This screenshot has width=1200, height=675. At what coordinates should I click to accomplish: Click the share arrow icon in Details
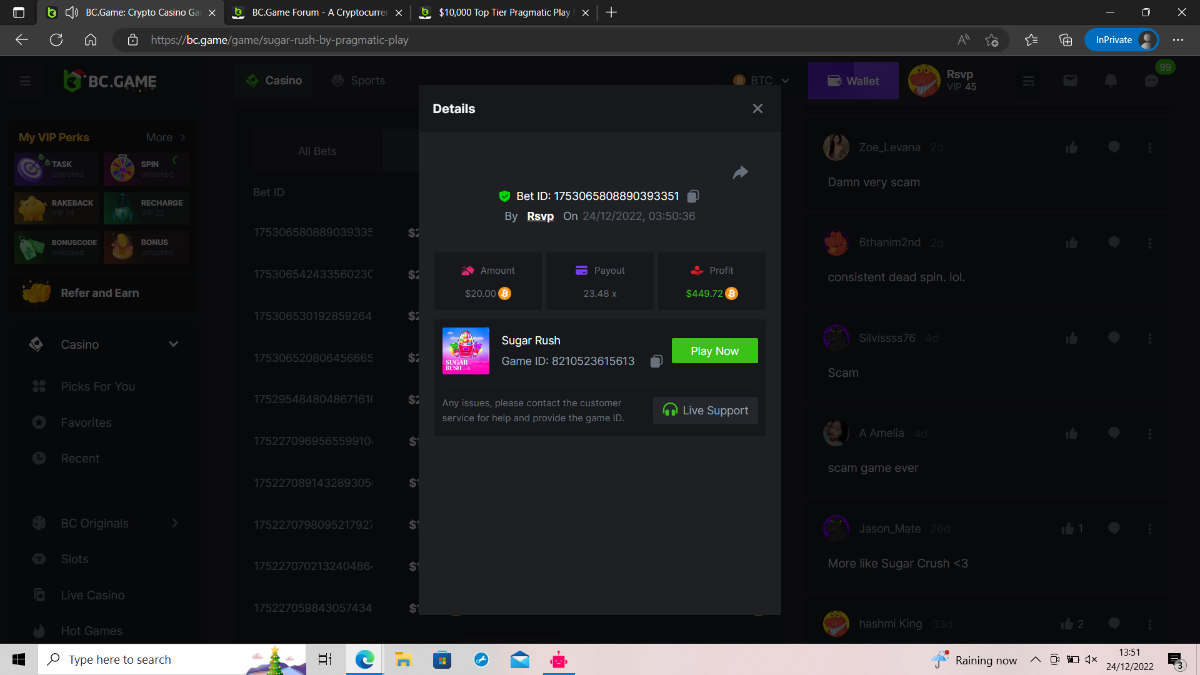pyautogui.click(x=740, y=173)
